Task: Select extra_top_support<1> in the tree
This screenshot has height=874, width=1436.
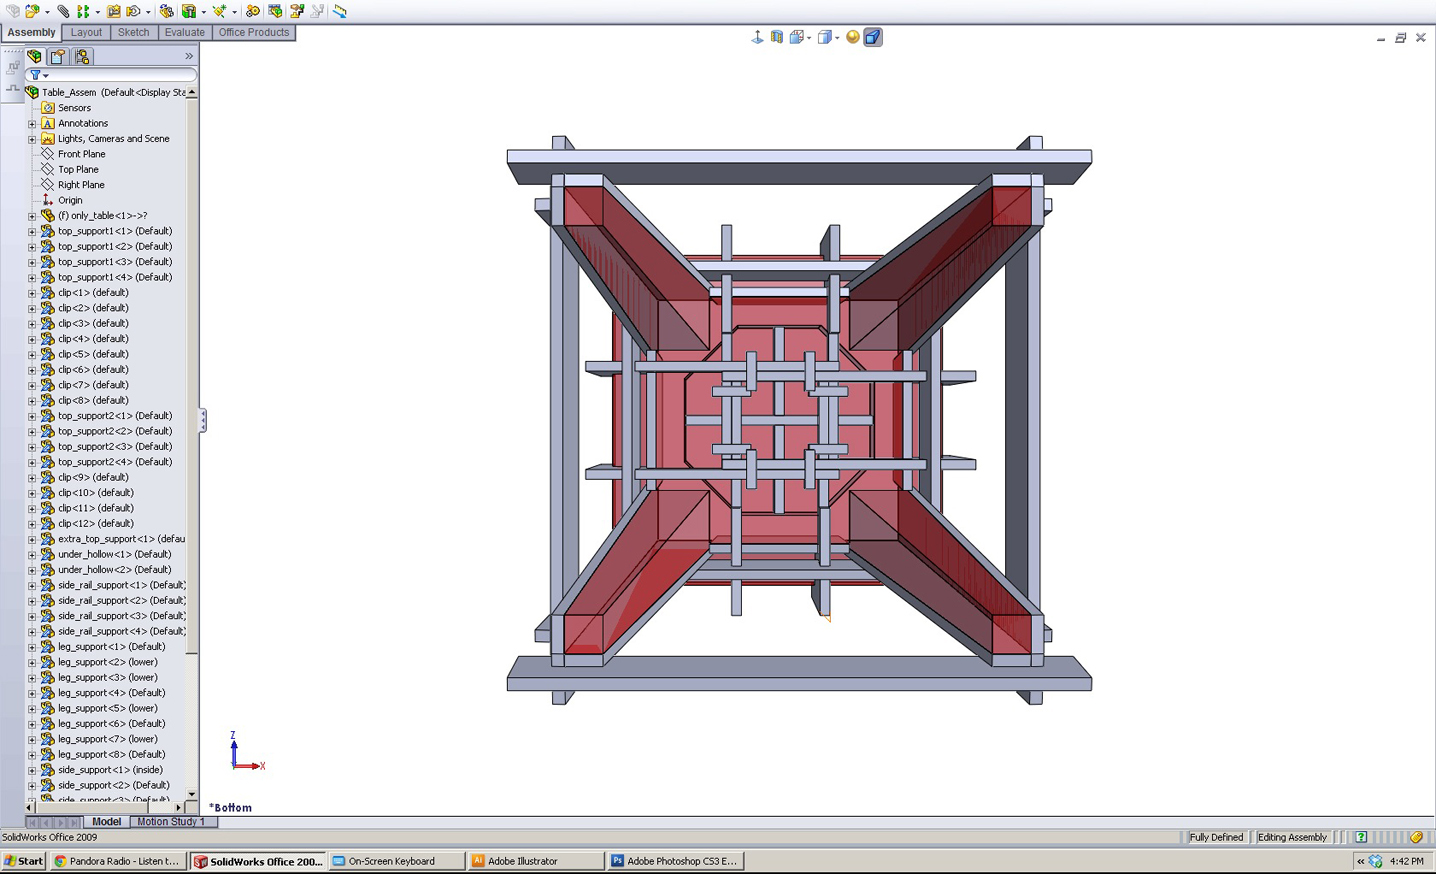Action: [x=121, y=539]
